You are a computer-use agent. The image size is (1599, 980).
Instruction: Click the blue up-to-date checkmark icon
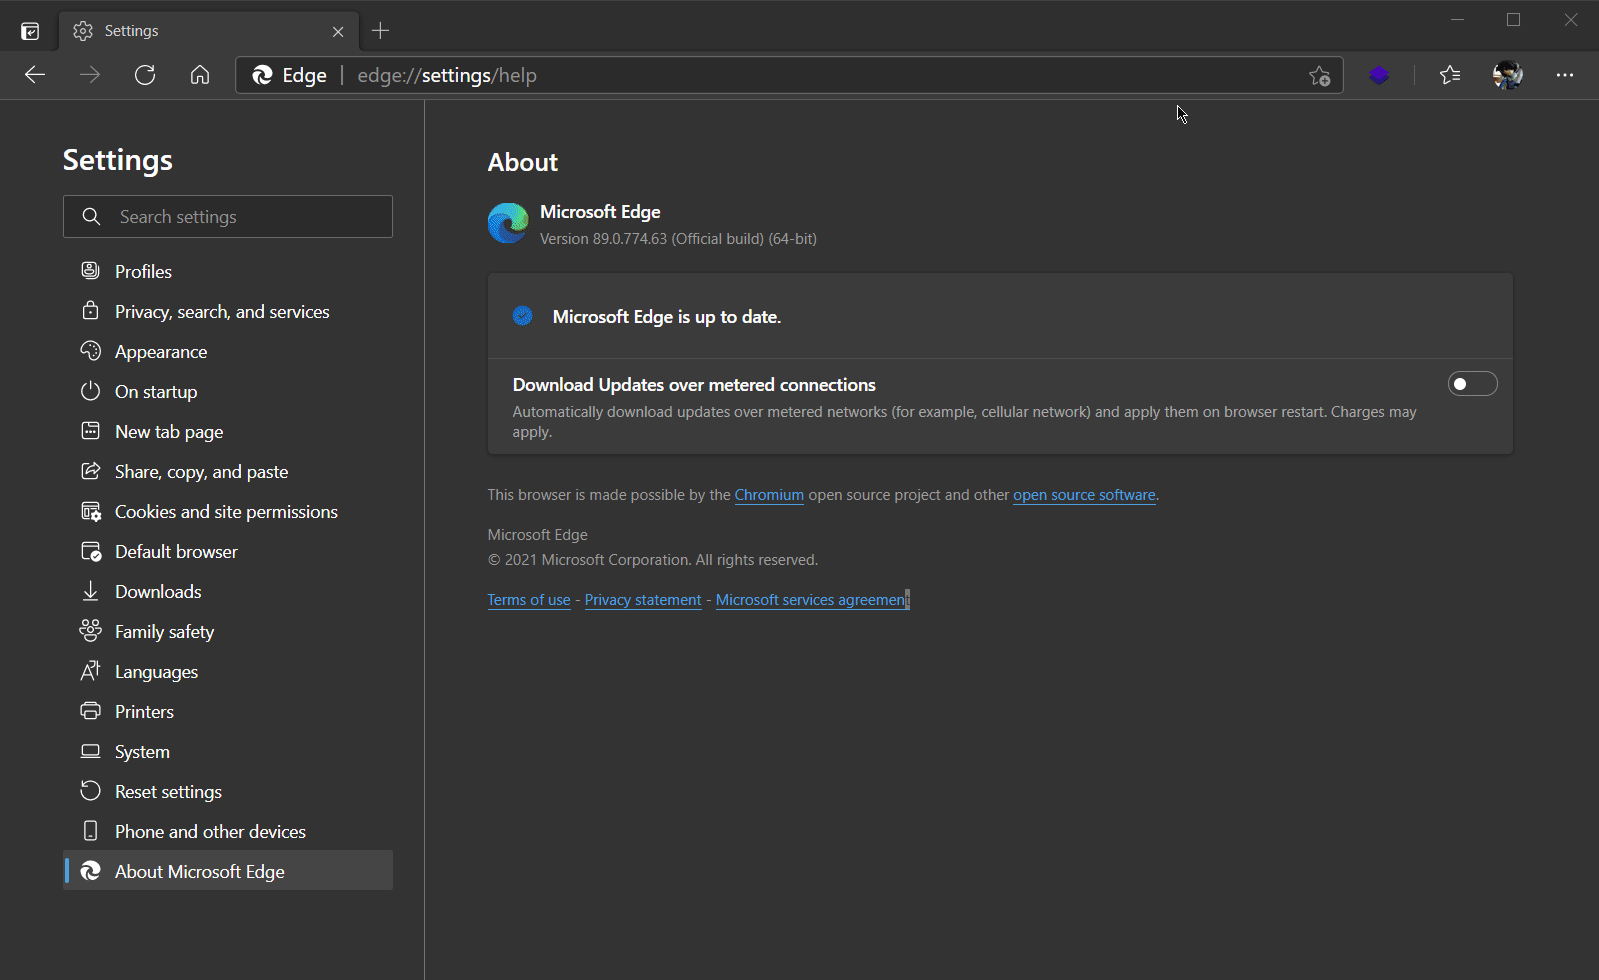click(523, 316)
